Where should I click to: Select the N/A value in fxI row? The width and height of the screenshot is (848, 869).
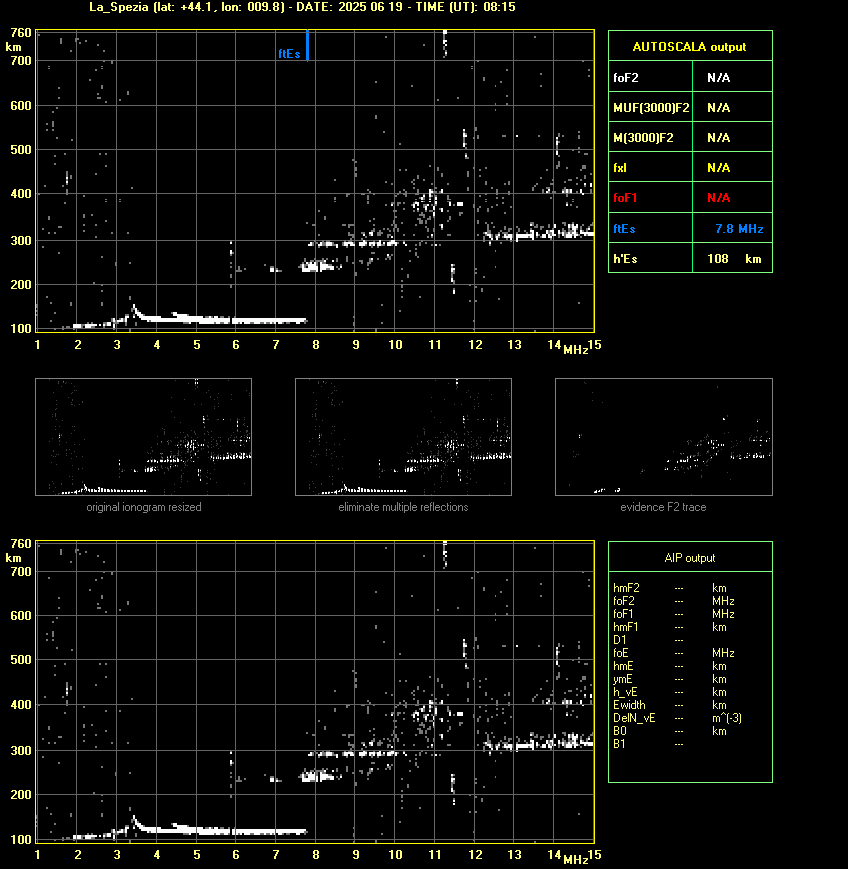click(718, 167)
